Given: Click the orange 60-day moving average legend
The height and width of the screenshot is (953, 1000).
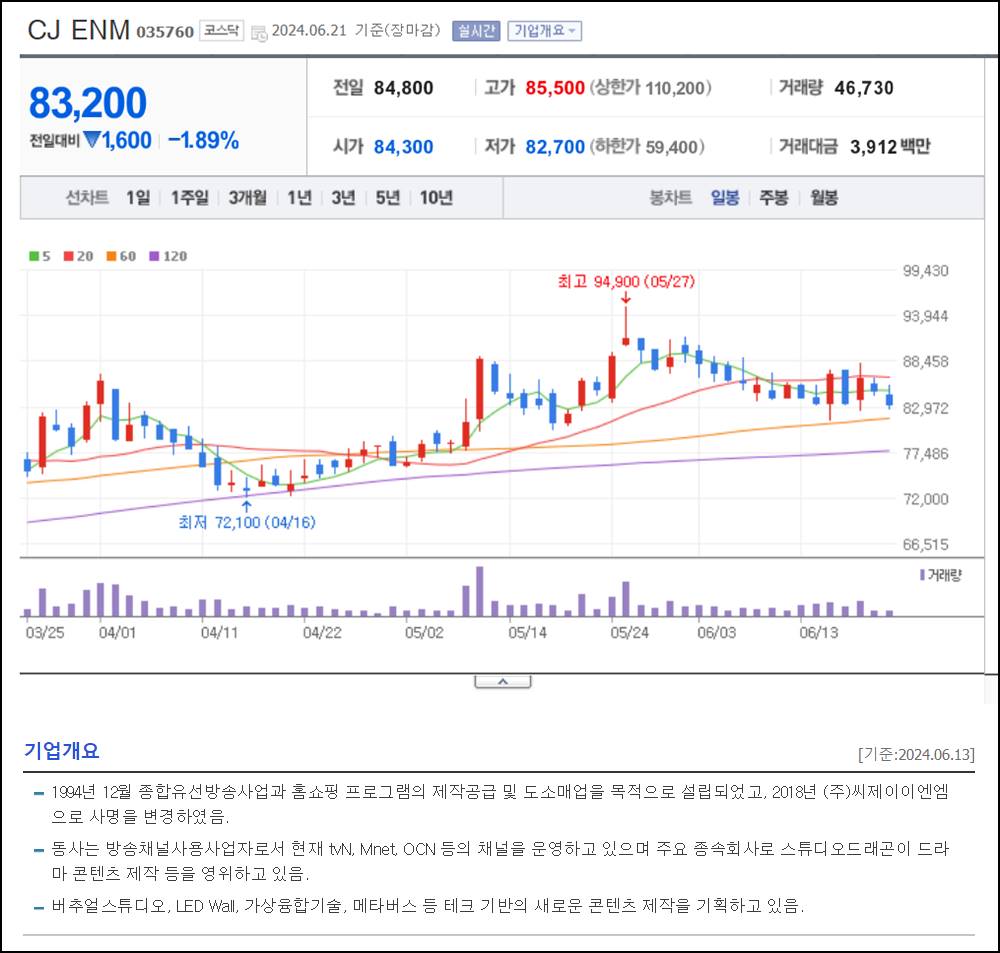Looking at the screenshot, I should [x=121, y=256].
